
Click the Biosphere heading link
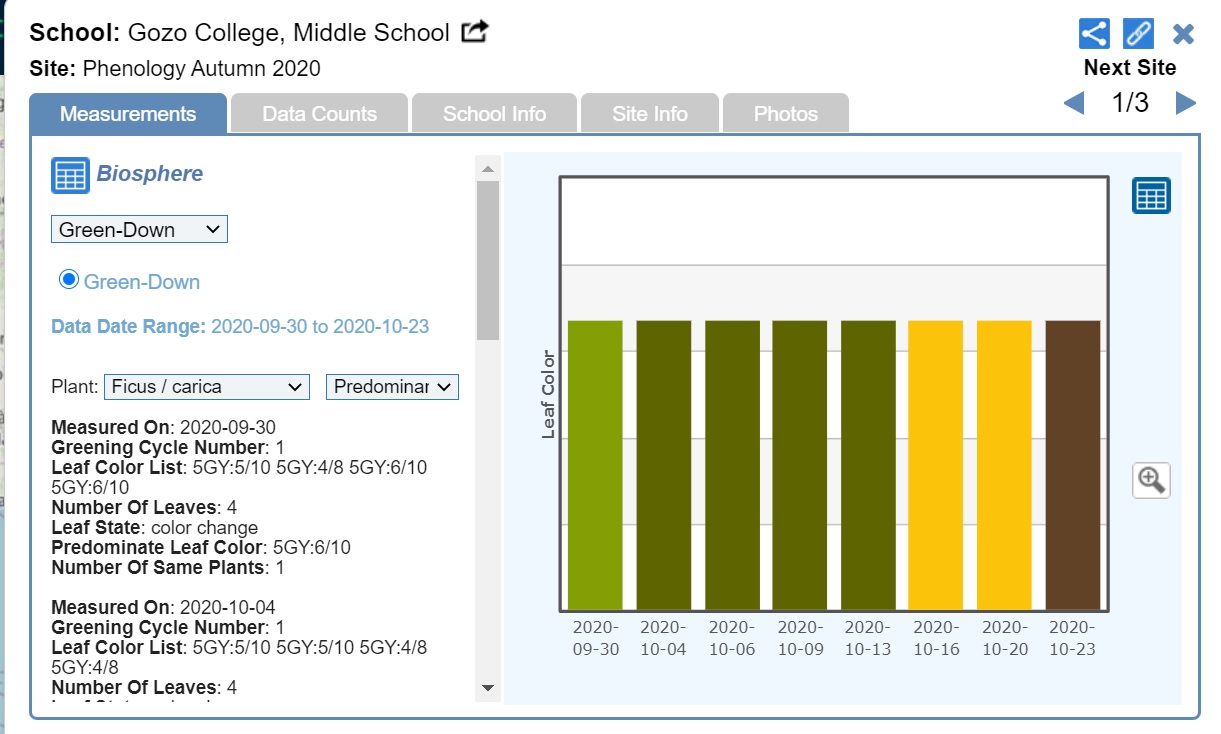(x=149, y=174)
